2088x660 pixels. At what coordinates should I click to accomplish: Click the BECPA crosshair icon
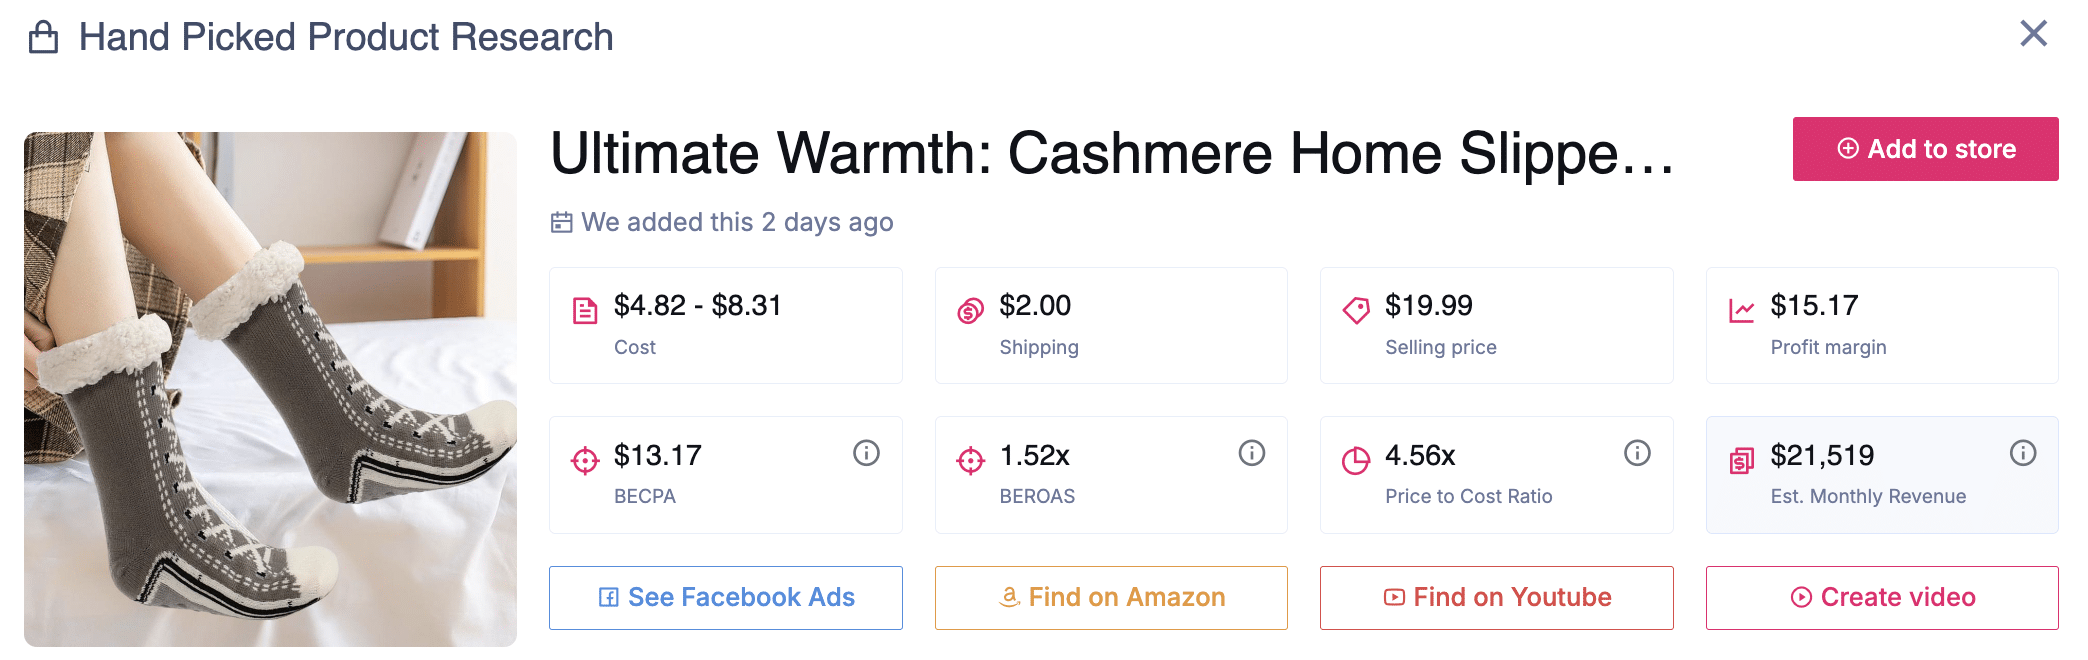(585, 460)
